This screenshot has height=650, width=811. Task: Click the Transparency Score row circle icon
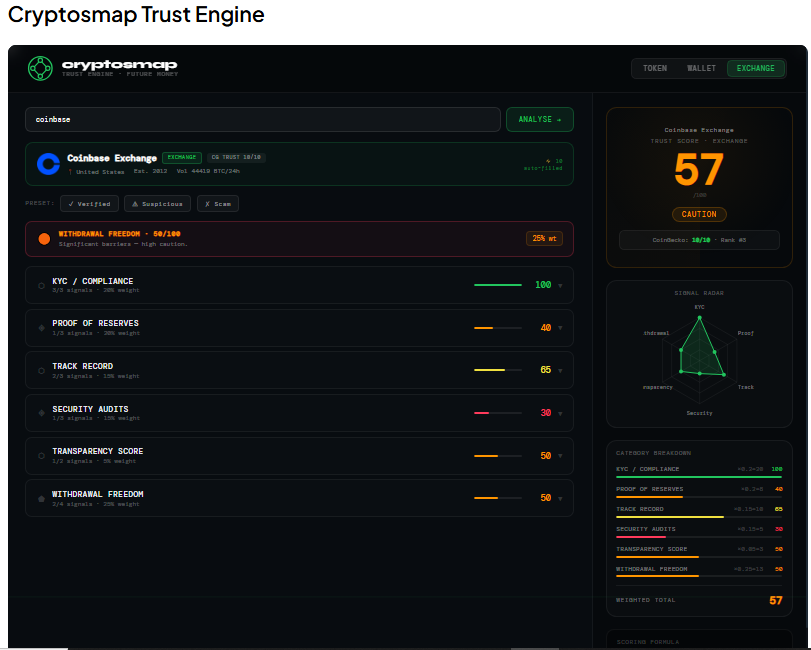tap(41, 456)
